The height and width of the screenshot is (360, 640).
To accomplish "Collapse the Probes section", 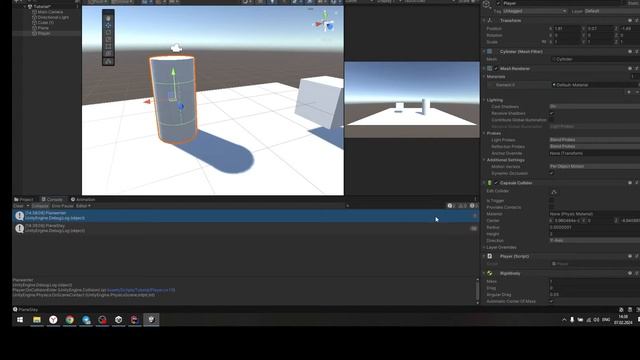I will click(x=484, y=133).
